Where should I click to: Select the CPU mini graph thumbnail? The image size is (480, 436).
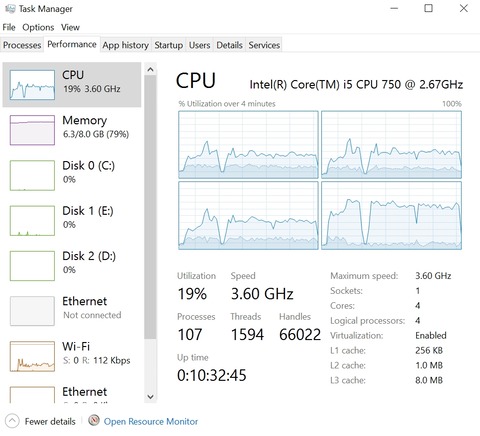[x=32, y=85]
